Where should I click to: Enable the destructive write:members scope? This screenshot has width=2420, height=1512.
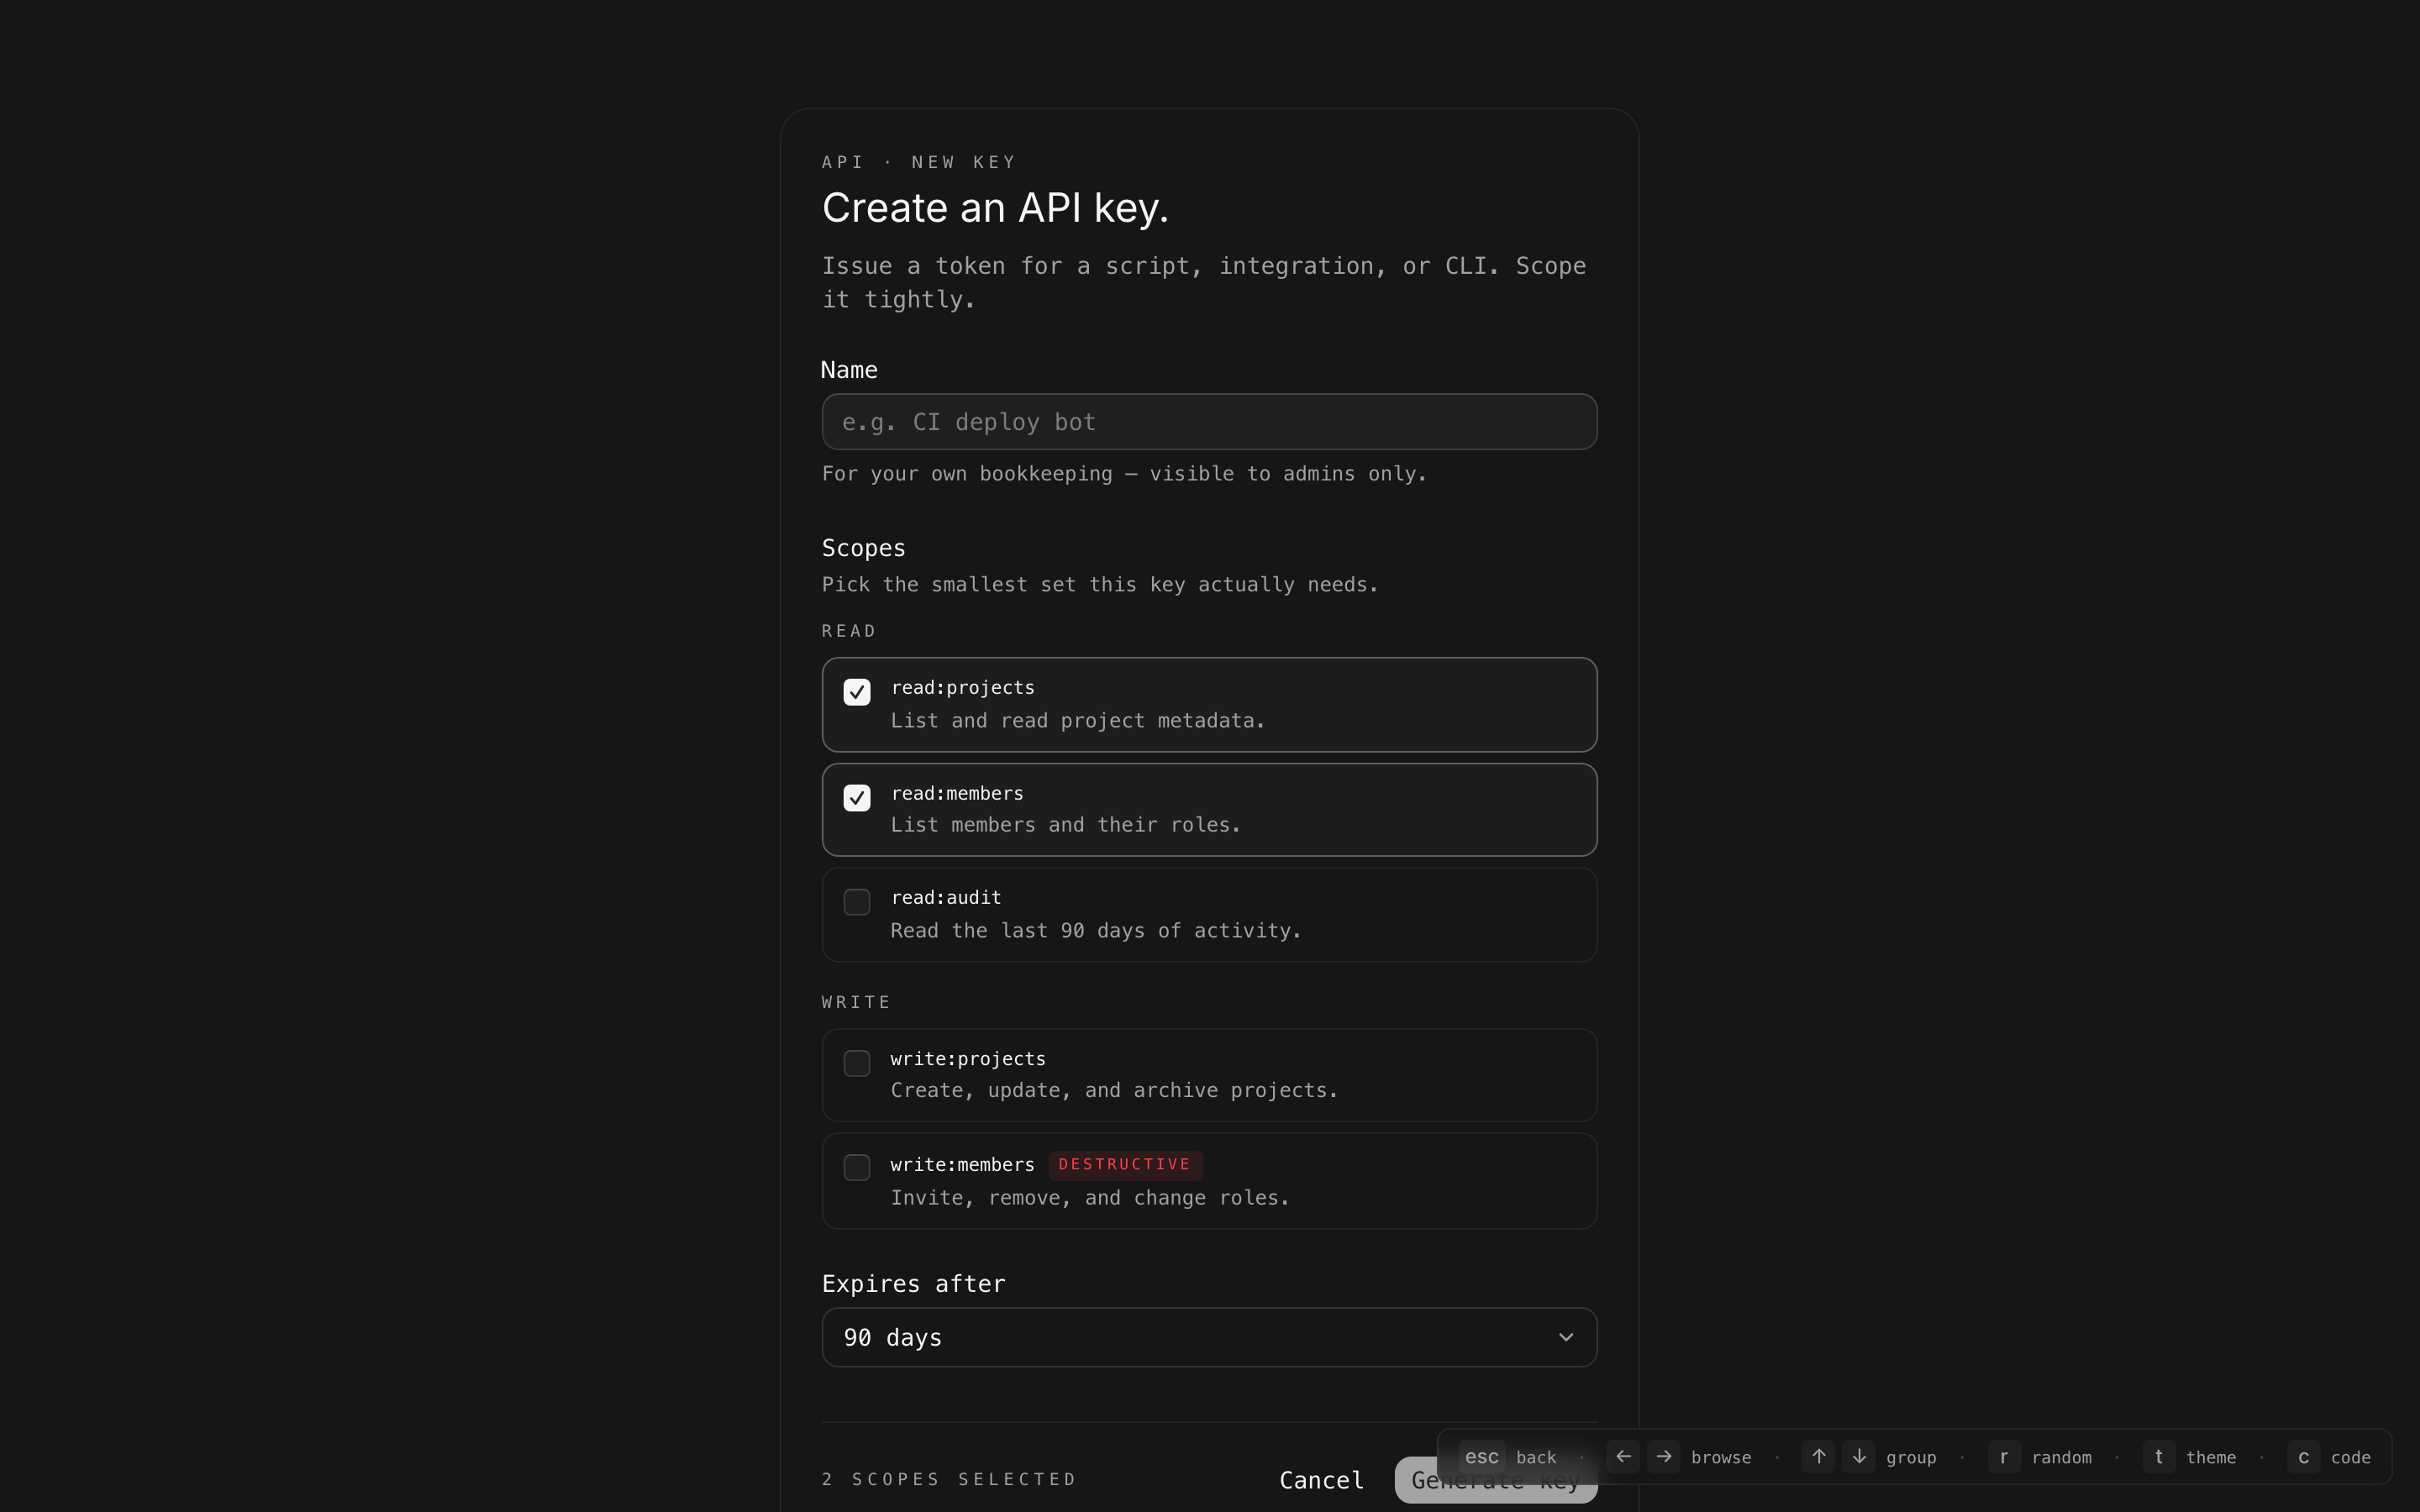click(856, 1167)
